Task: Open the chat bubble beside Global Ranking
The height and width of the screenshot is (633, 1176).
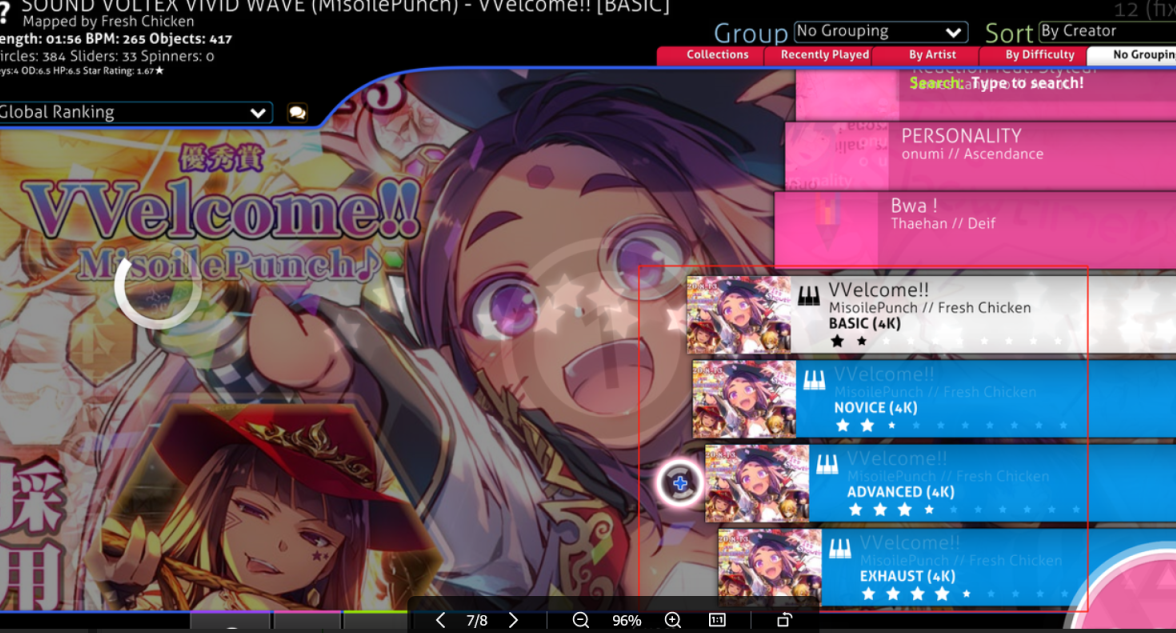Action: (298, 112)
